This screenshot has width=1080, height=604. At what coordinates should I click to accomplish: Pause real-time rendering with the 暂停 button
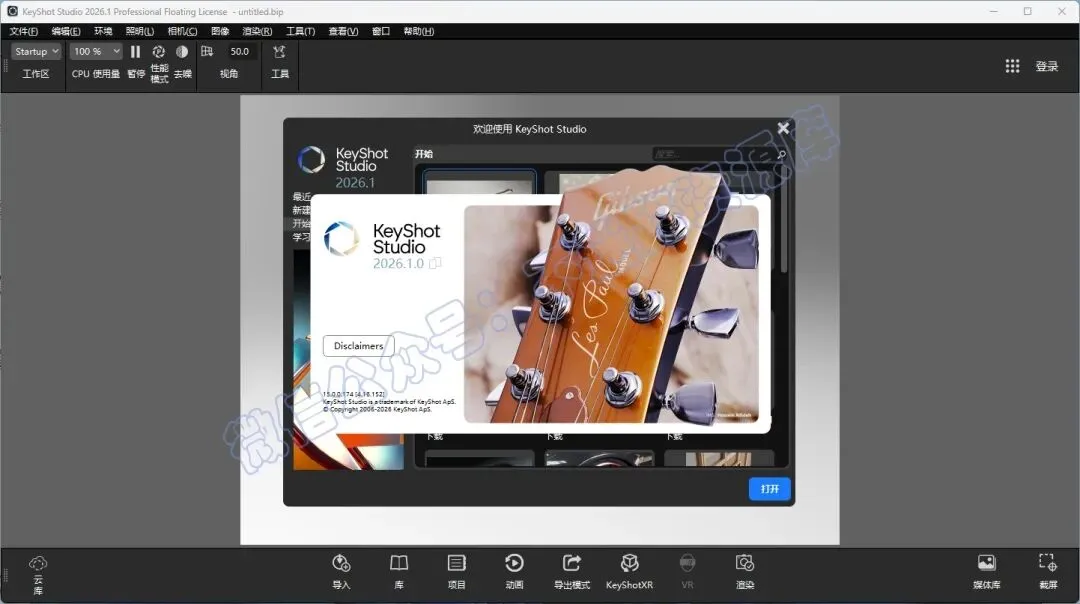pyautogui.click(x=136, y=52)
